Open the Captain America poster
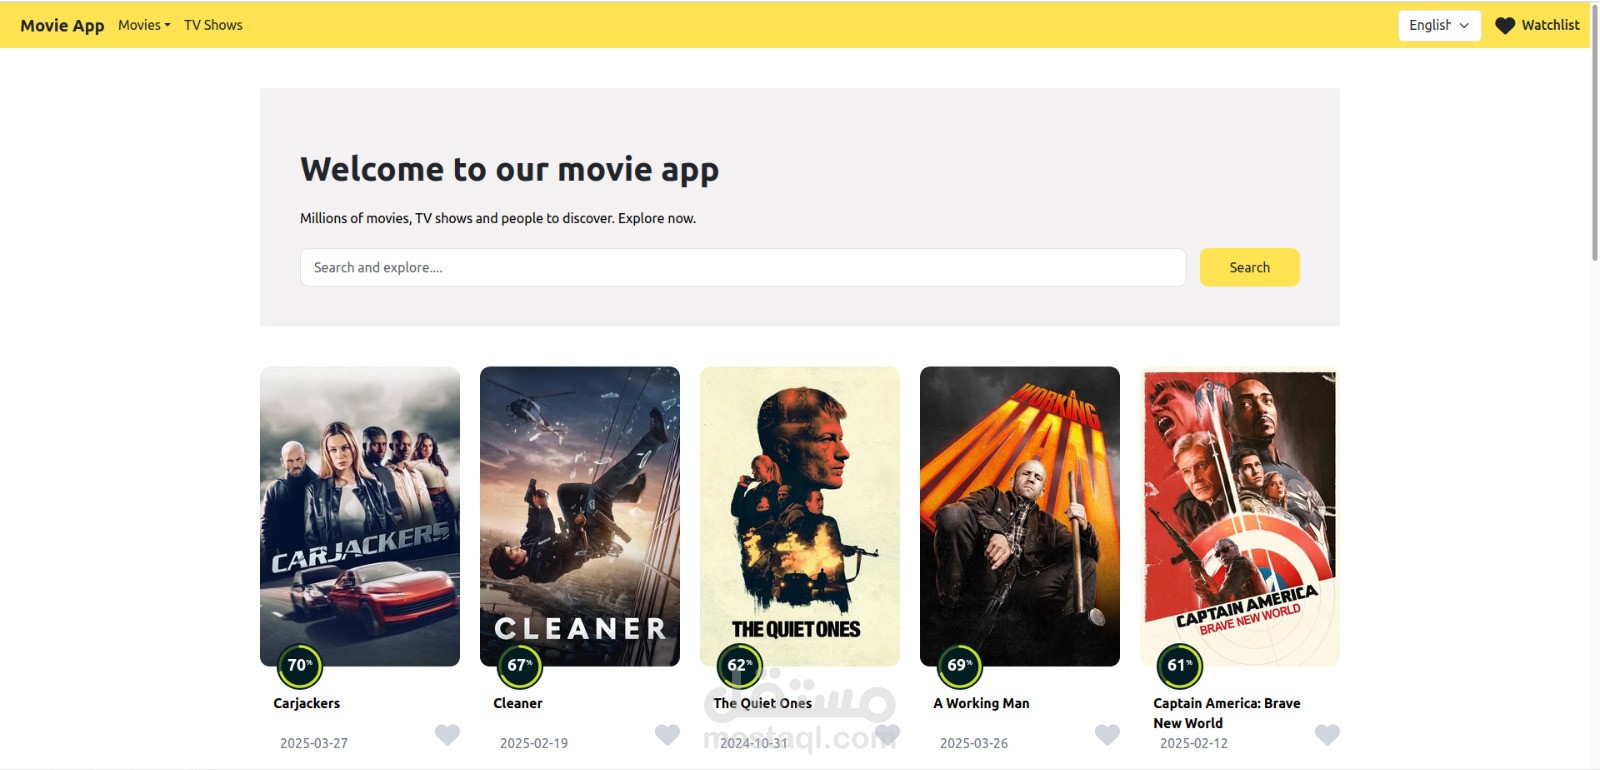 click(1240, 516)
